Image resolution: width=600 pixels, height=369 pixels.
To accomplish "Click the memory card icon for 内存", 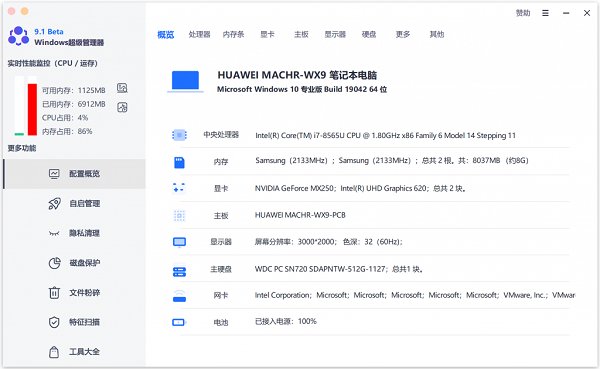I will [179, 162].
